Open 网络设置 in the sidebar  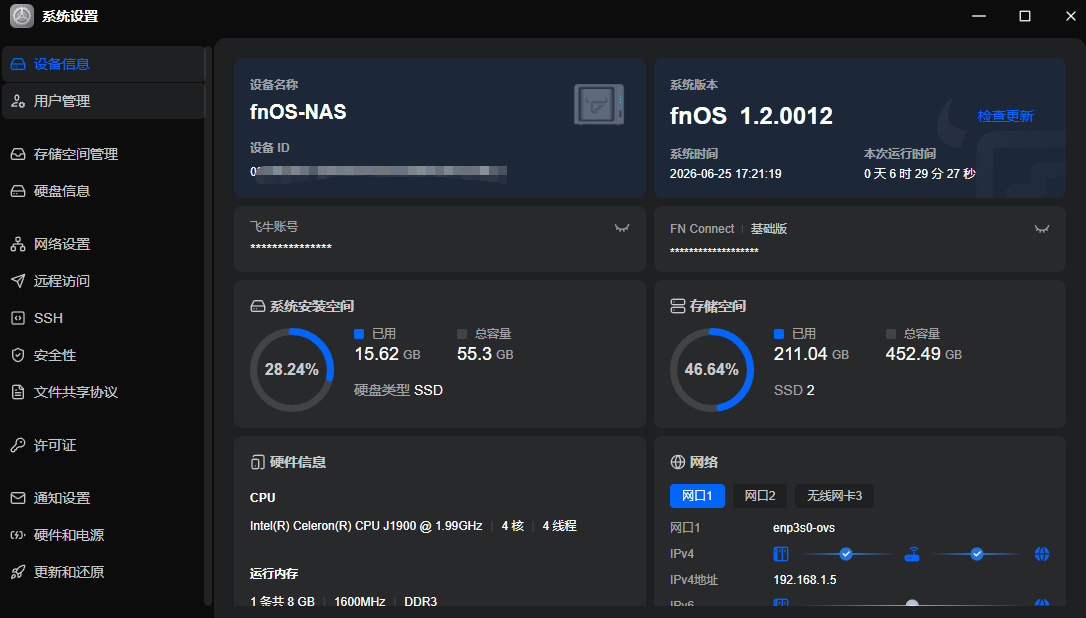(x=104, y=244)
